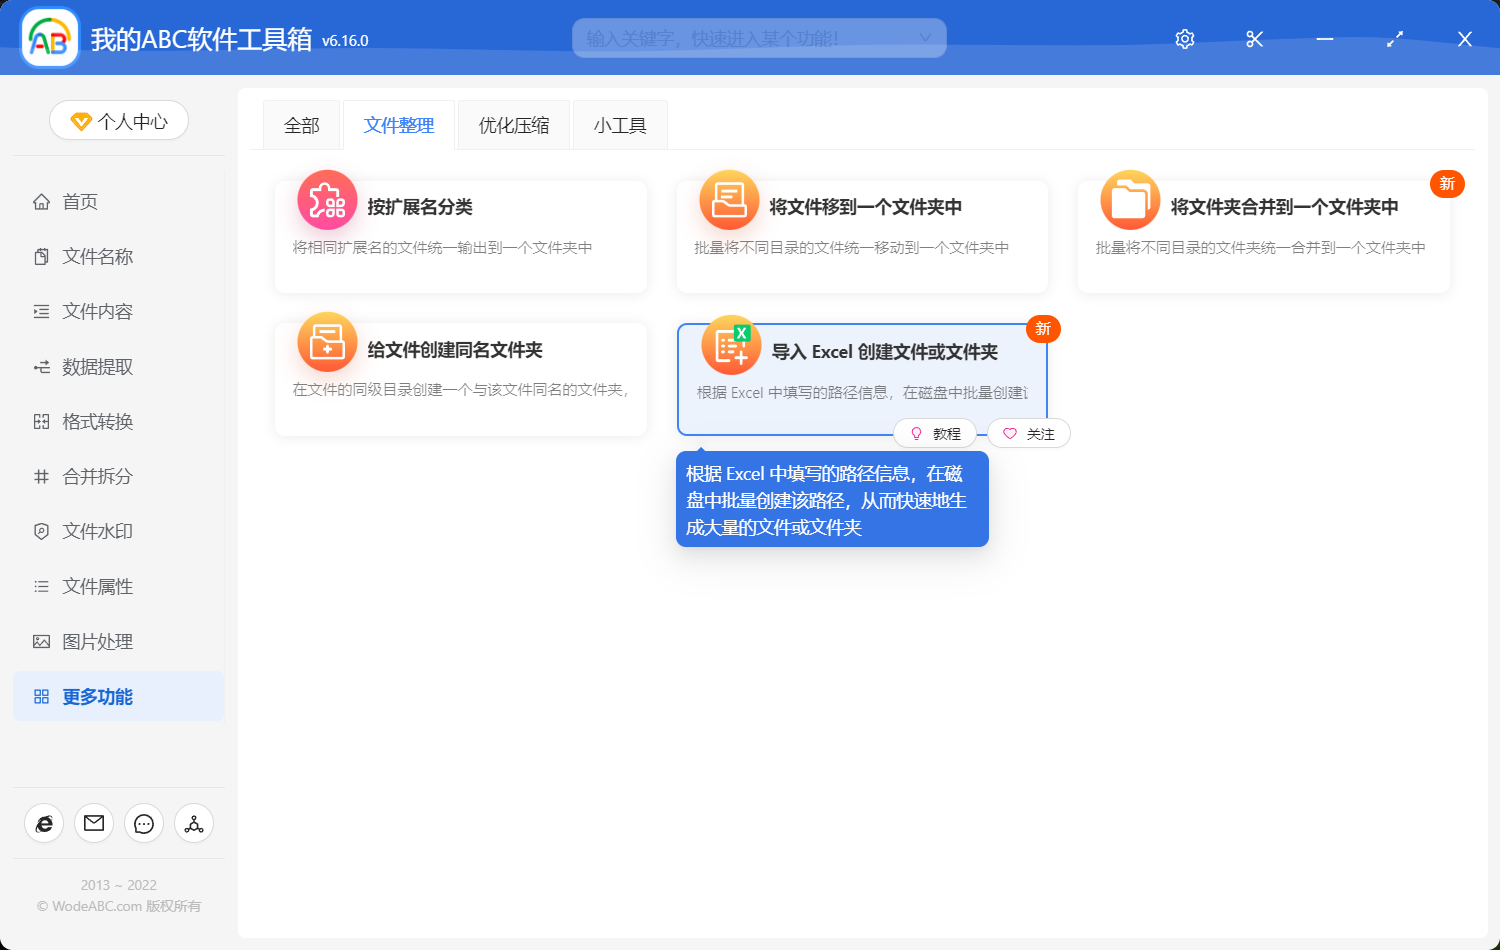The image size is (1500, 950).
Task: Click the 关注 follow button
Action: click(x=1028, y=433)
